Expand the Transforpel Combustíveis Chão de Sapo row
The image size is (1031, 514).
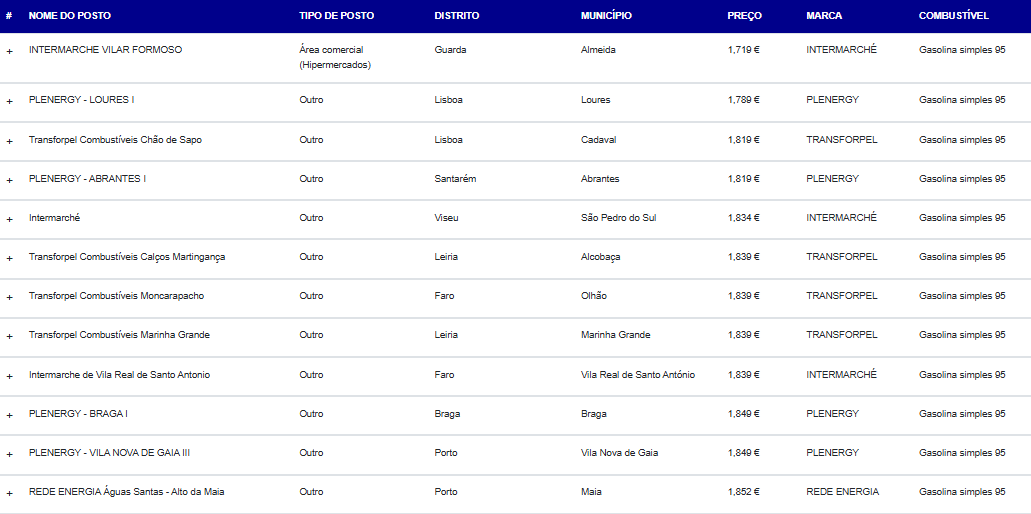pyautogui.click(x=9, y=141)
